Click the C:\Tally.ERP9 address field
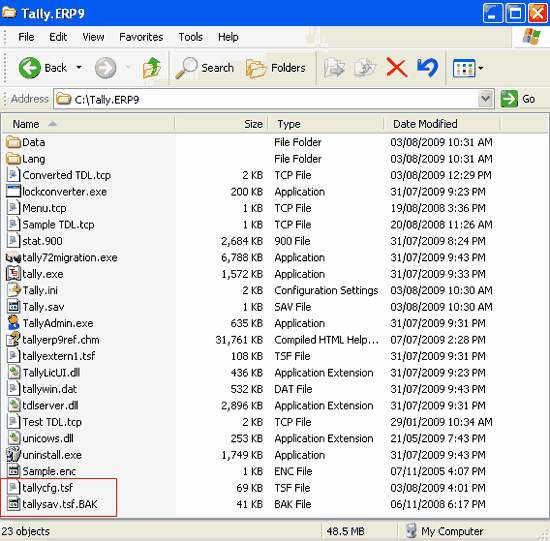 (267, 99)
